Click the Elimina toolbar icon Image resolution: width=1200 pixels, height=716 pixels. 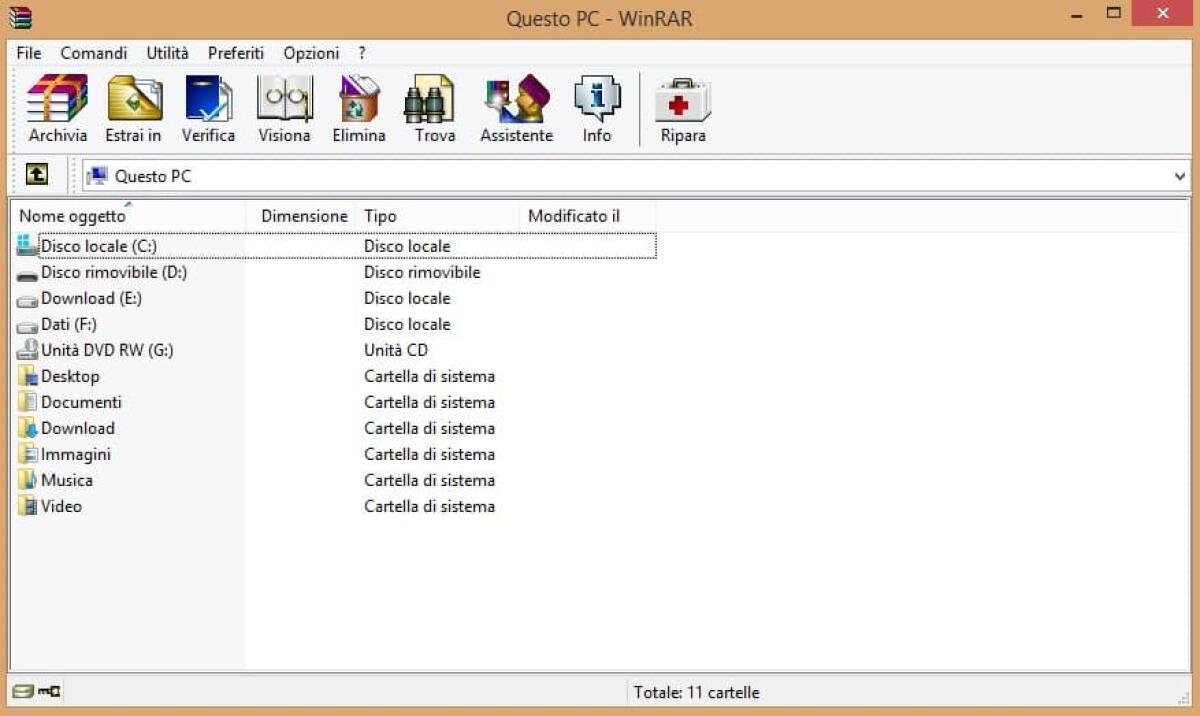coord(358,105)
